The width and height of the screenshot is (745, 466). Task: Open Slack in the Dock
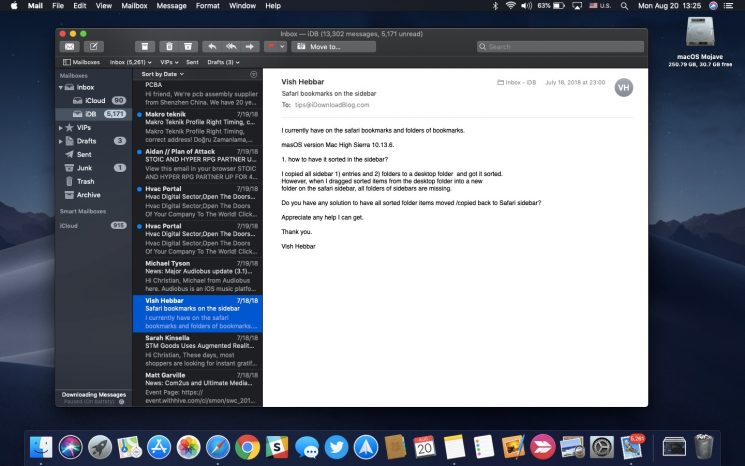(277, 447)
